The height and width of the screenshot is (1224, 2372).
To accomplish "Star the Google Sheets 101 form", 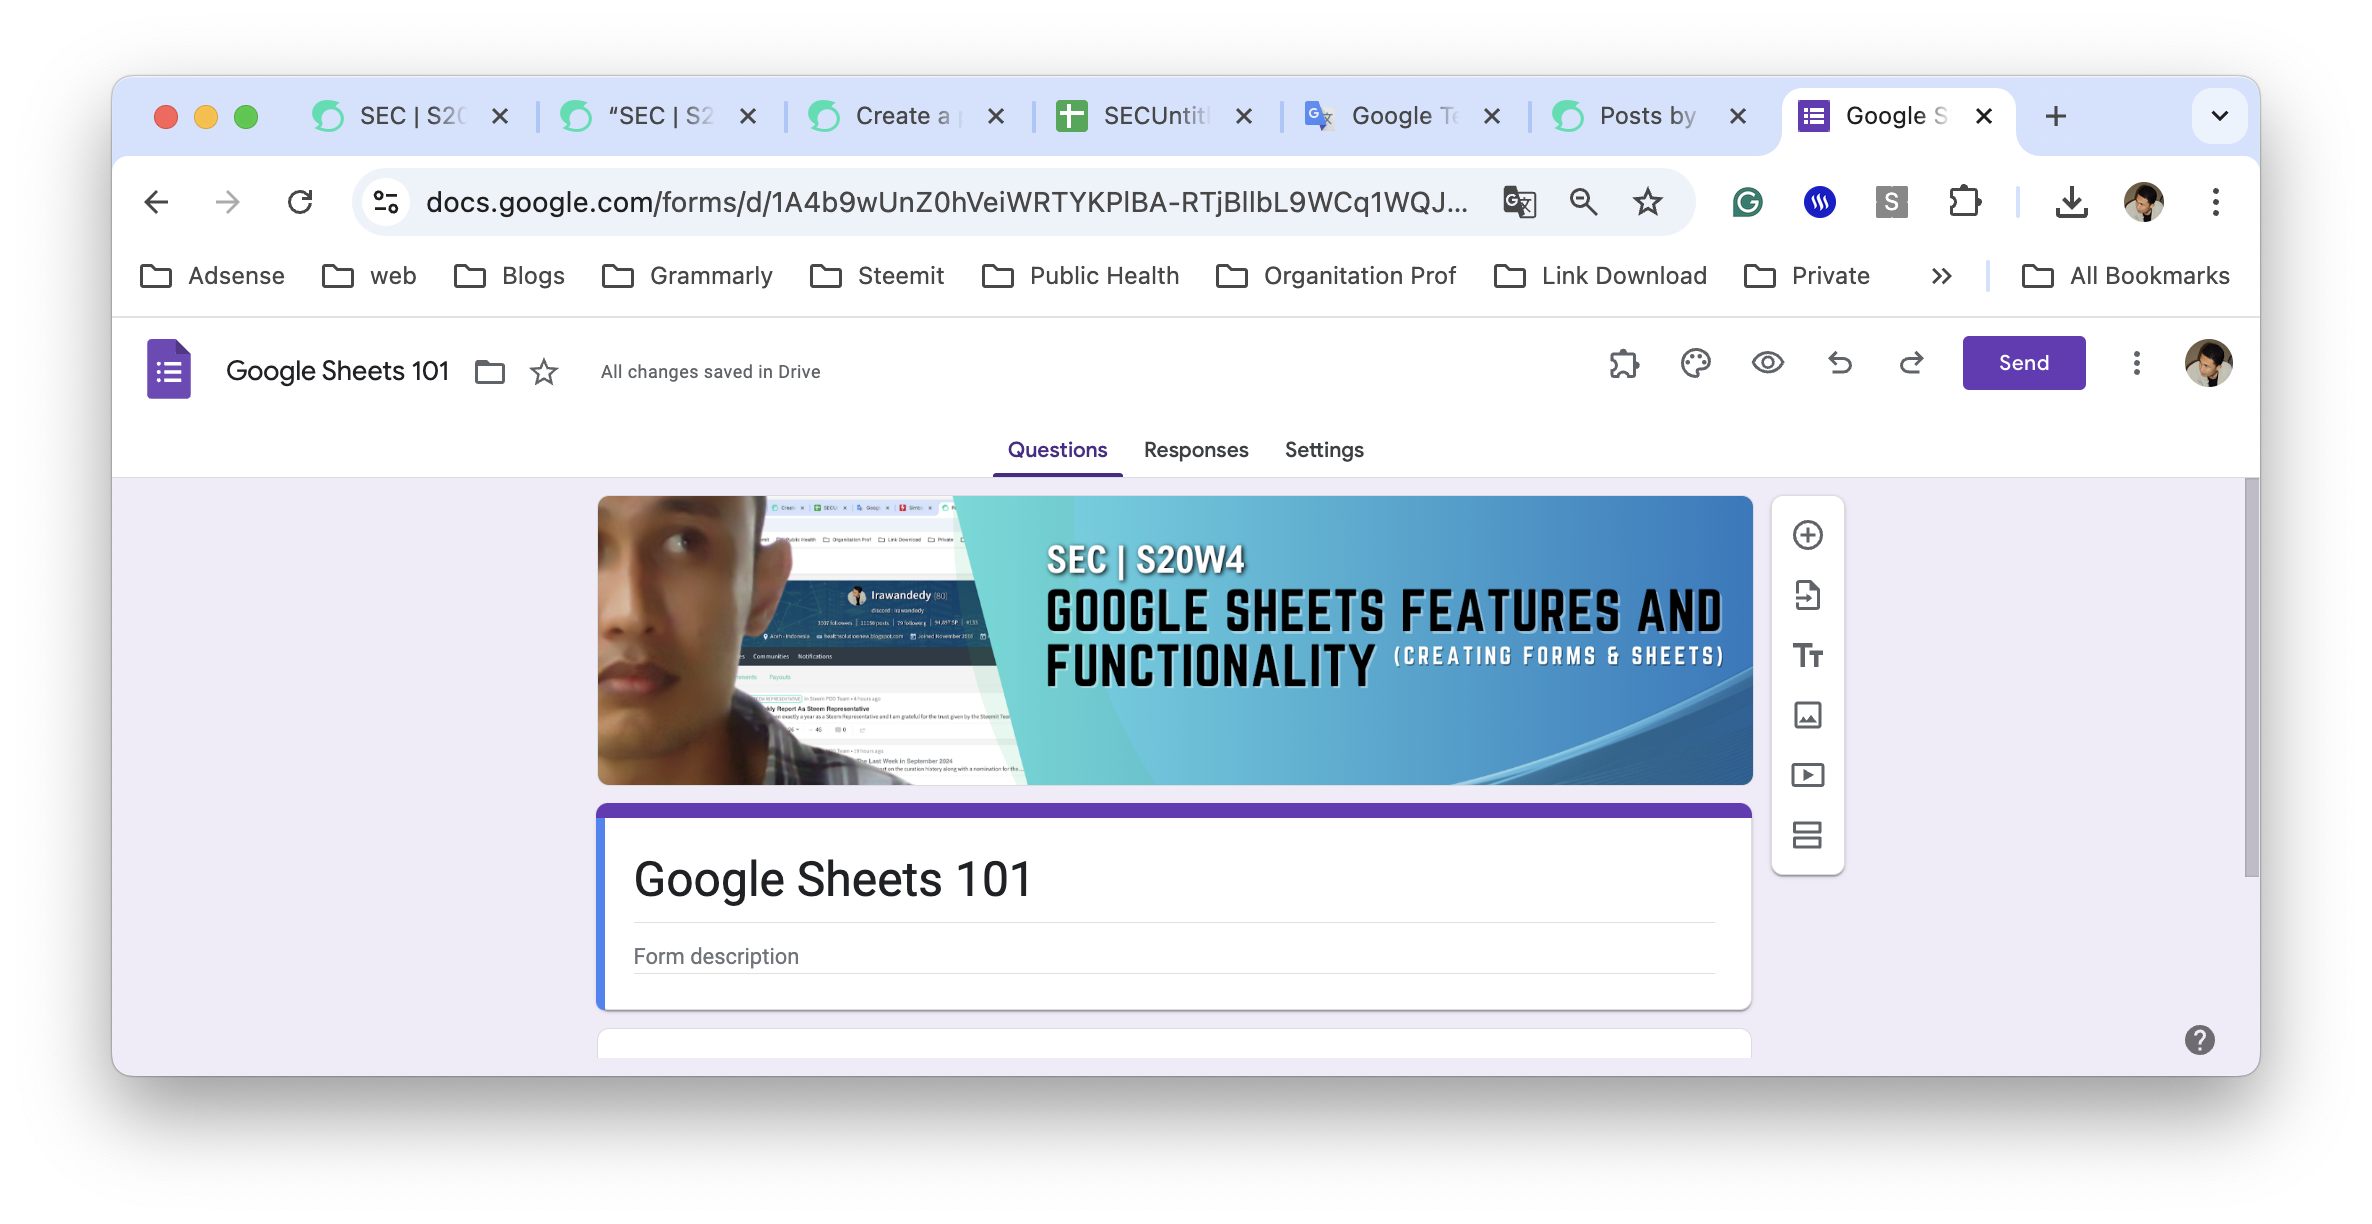I will (x=544, y=372).
